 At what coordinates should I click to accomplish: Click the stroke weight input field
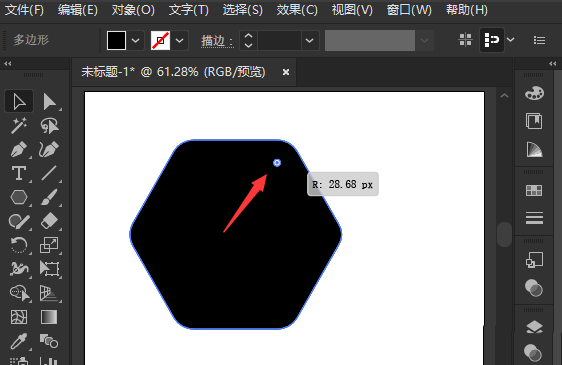pyautogui.click(x=279, y=40)
